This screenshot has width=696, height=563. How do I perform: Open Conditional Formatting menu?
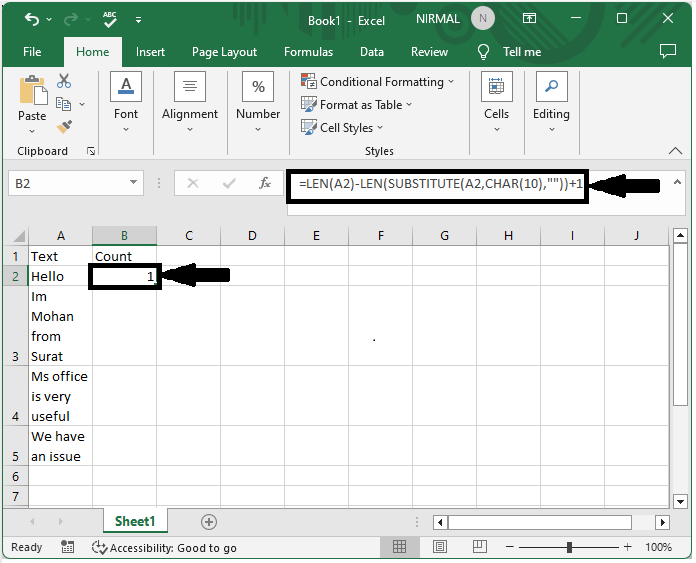point(377,82)
